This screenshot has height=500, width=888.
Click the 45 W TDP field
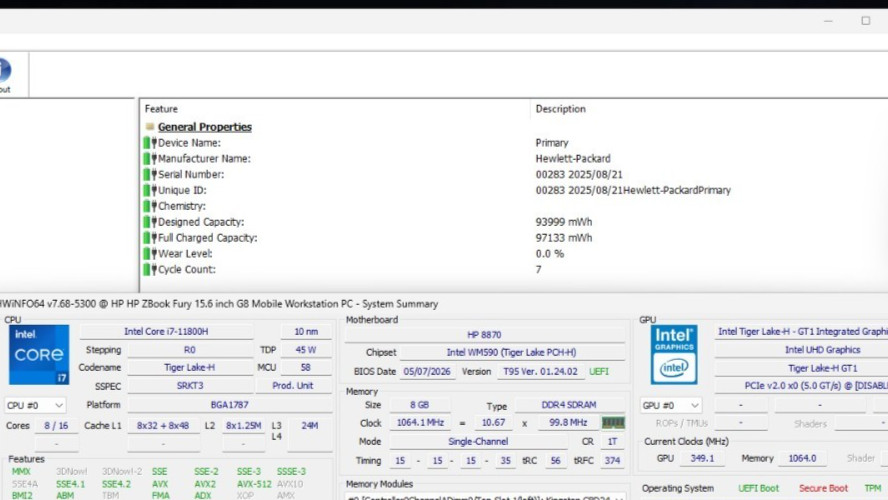coord(306,350)
